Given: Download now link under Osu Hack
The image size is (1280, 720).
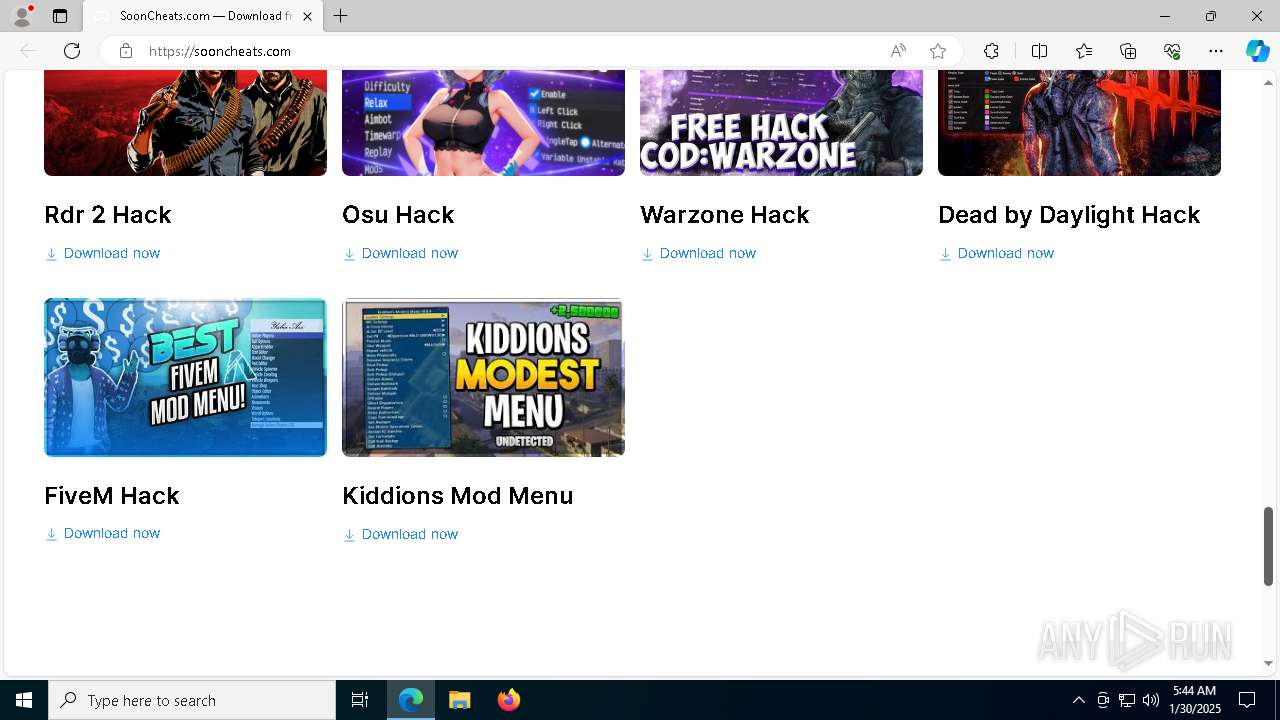Looking at the screenshot, I should tap(400, 253).
